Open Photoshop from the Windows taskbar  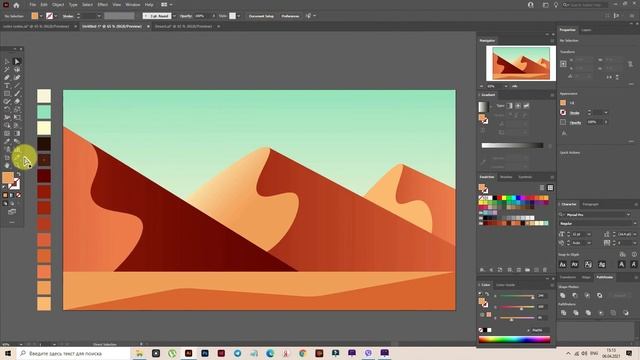205,353
